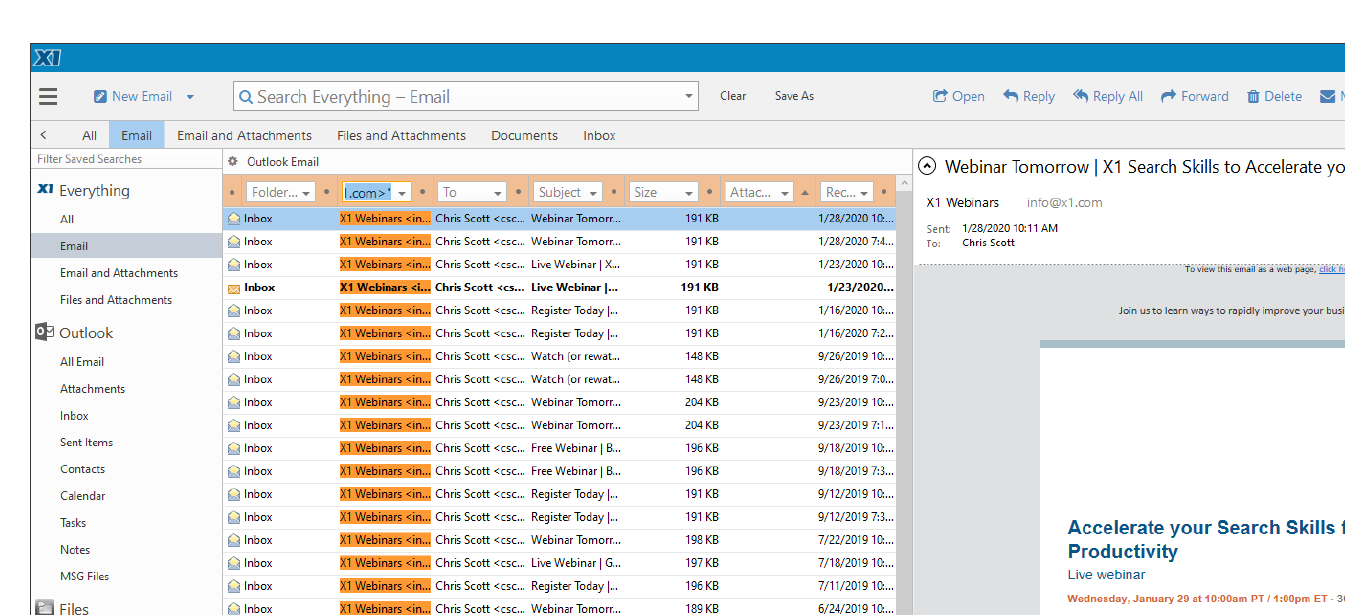Open the hamburger main menu
The image size is (1345, 615).
point(48,97)
